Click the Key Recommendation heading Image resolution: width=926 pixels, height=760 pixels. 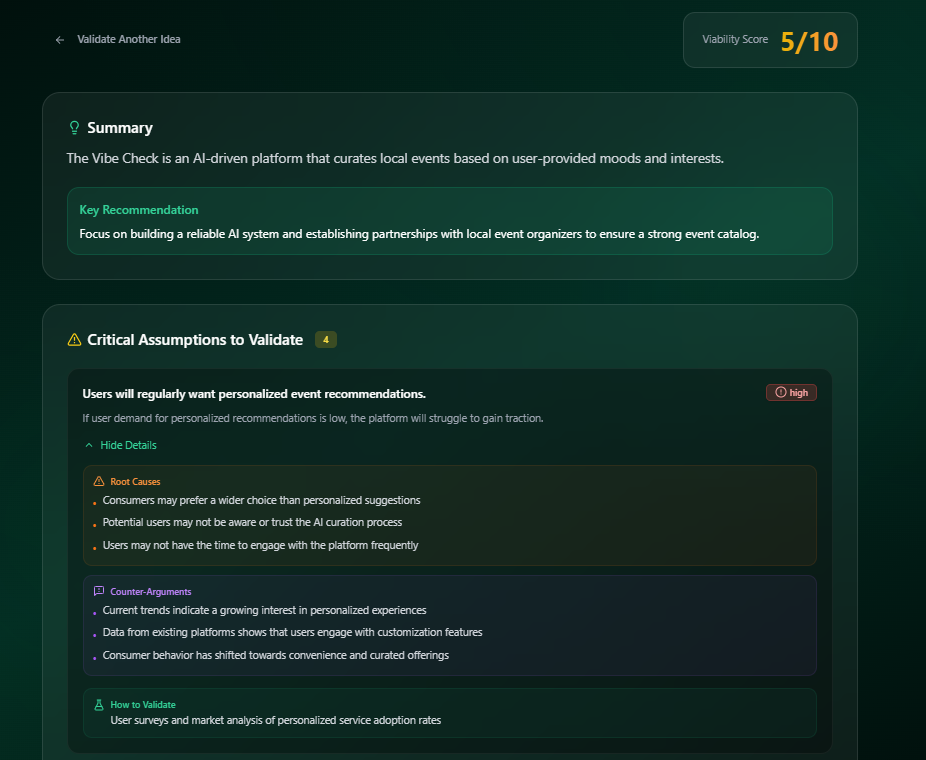(139, 210)
